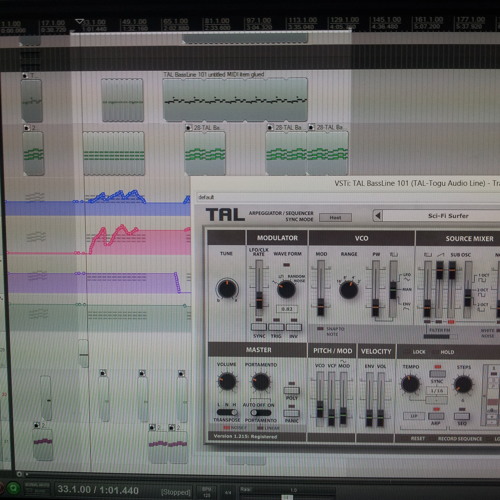Flip the PORTAMENTO AUTO/OFF/ON switch
Viewport: 500px width, 500px height.
(x=260, y=413)
